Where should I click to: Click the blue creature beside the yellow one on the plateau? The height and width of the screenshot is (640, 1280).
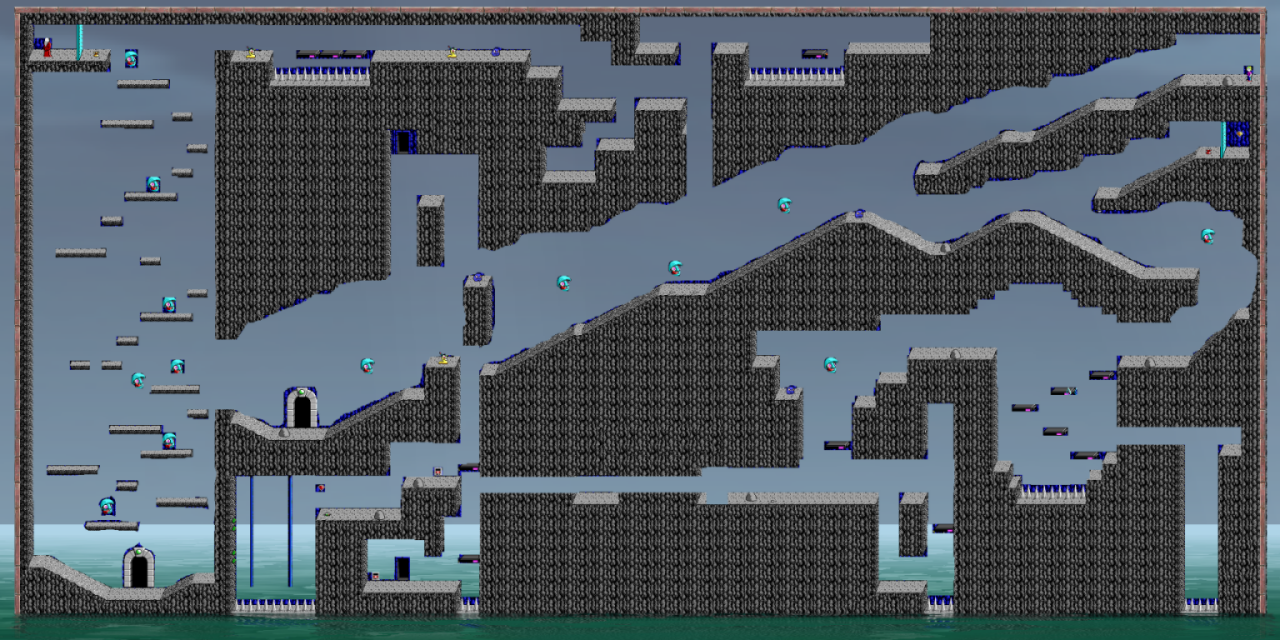pyautogui.click(x=496, y=52)
